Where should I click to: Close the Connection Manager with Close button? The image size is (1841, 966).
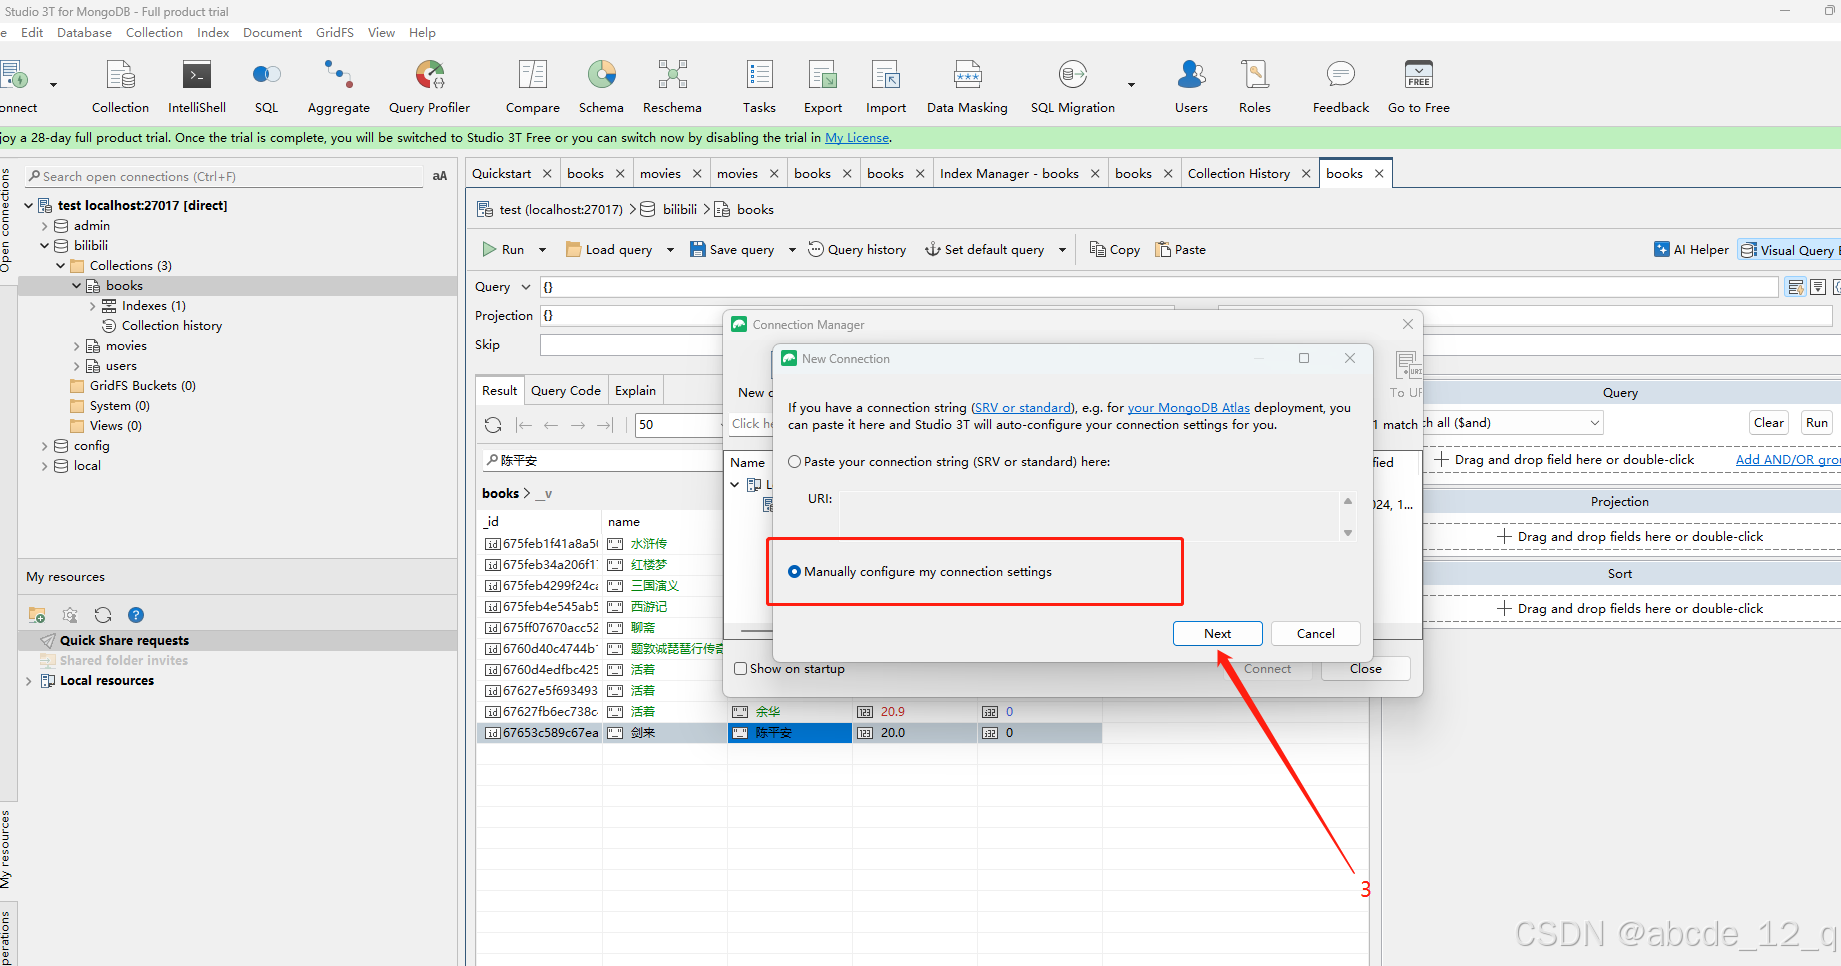(1366, 669)
